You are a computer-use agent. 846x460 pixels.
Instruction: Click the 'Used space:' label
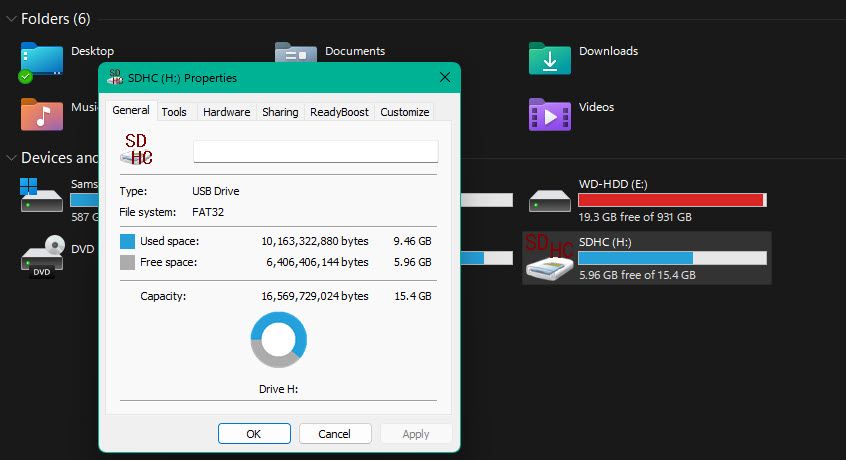click(x=169, y=241)
